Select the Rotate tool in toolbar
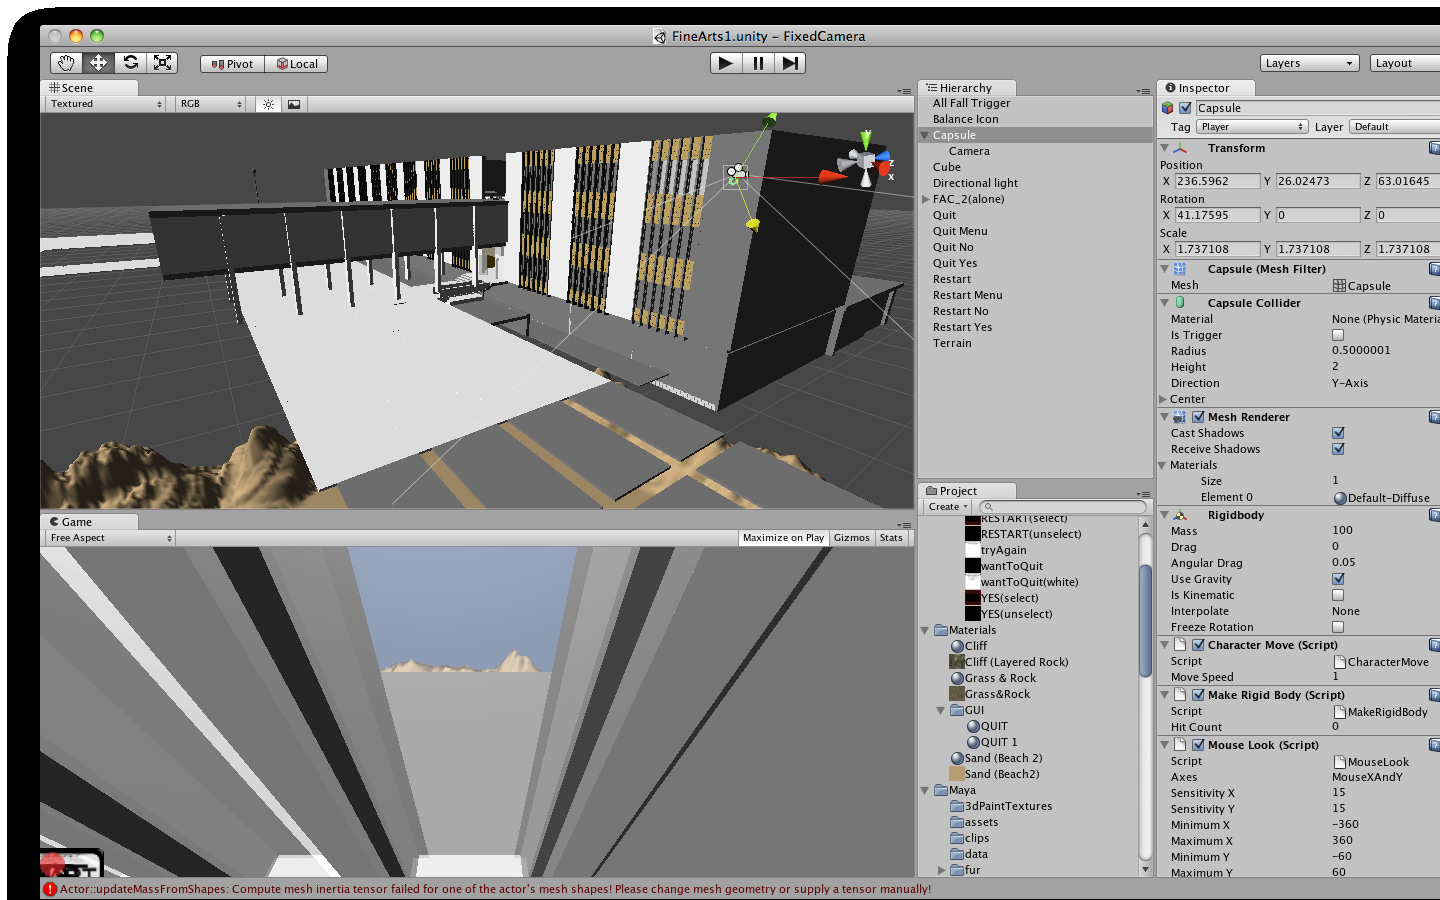1440x900 pixels. click(x=130, y=63)
